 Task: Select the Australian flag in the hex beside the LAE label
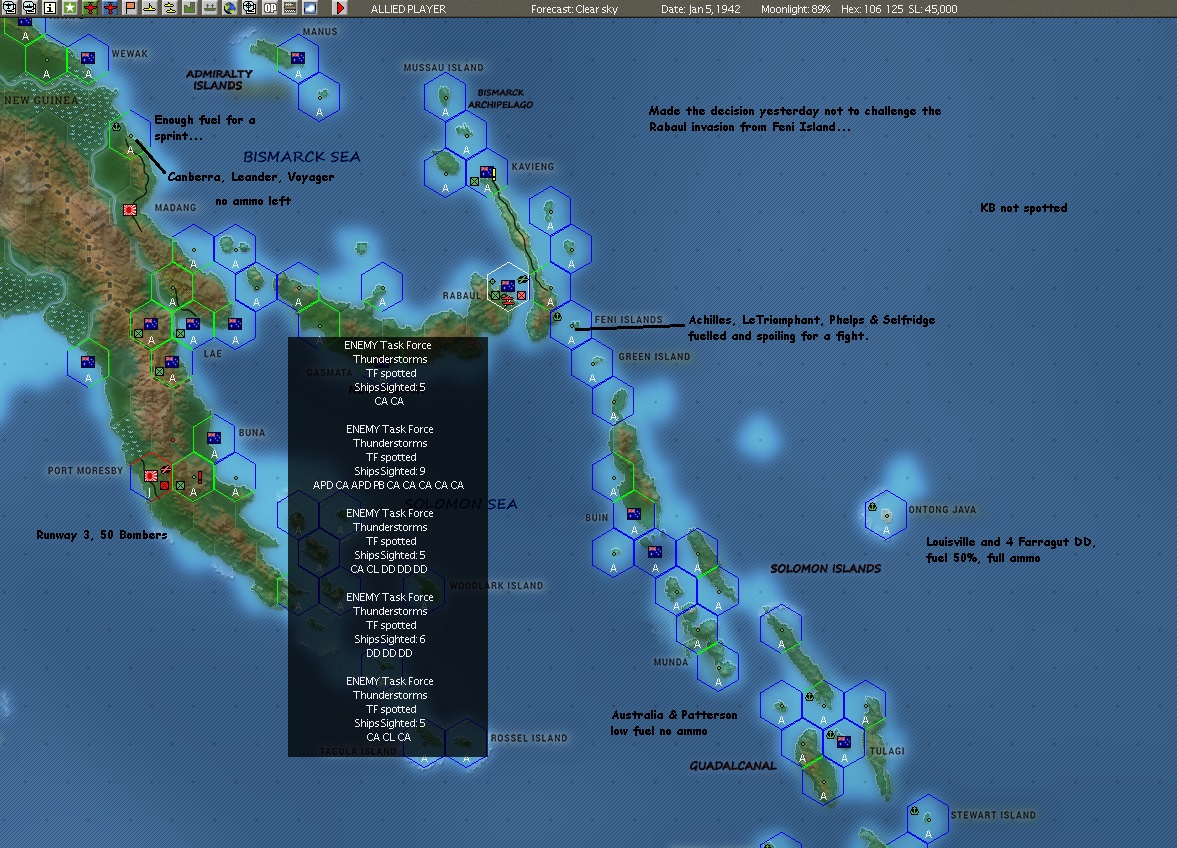pyautogui.click(x=193, y=323)
